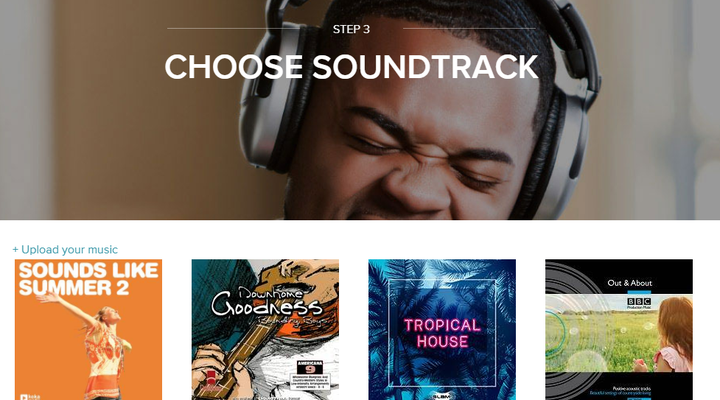Click the Sounds Like Summer 2 title text

(x=88, y=279)
